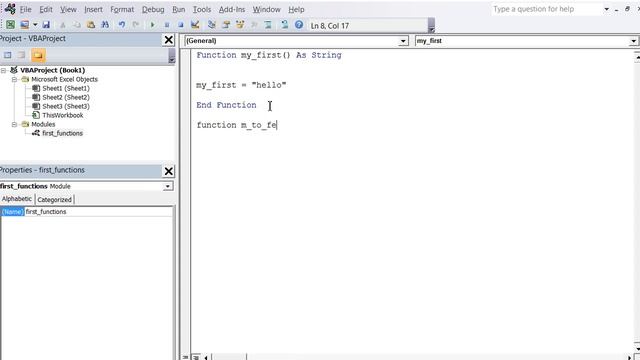Switch to the Alphabetic tab
This screenshot has width=640, height=360.
coord(17,199)
